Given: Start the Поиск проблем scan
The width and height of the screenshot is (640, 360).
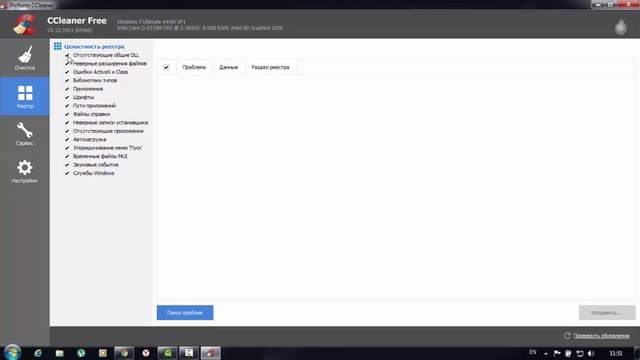Looking at the screenshot, I should [x=185, y=313].
